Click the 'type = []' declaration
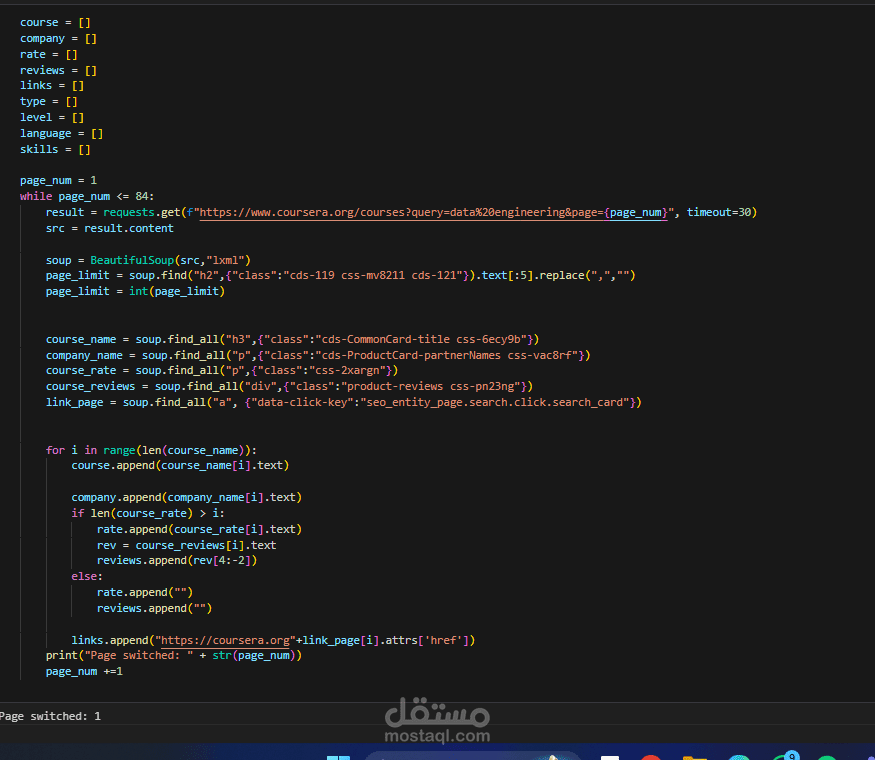 [49, 102]
